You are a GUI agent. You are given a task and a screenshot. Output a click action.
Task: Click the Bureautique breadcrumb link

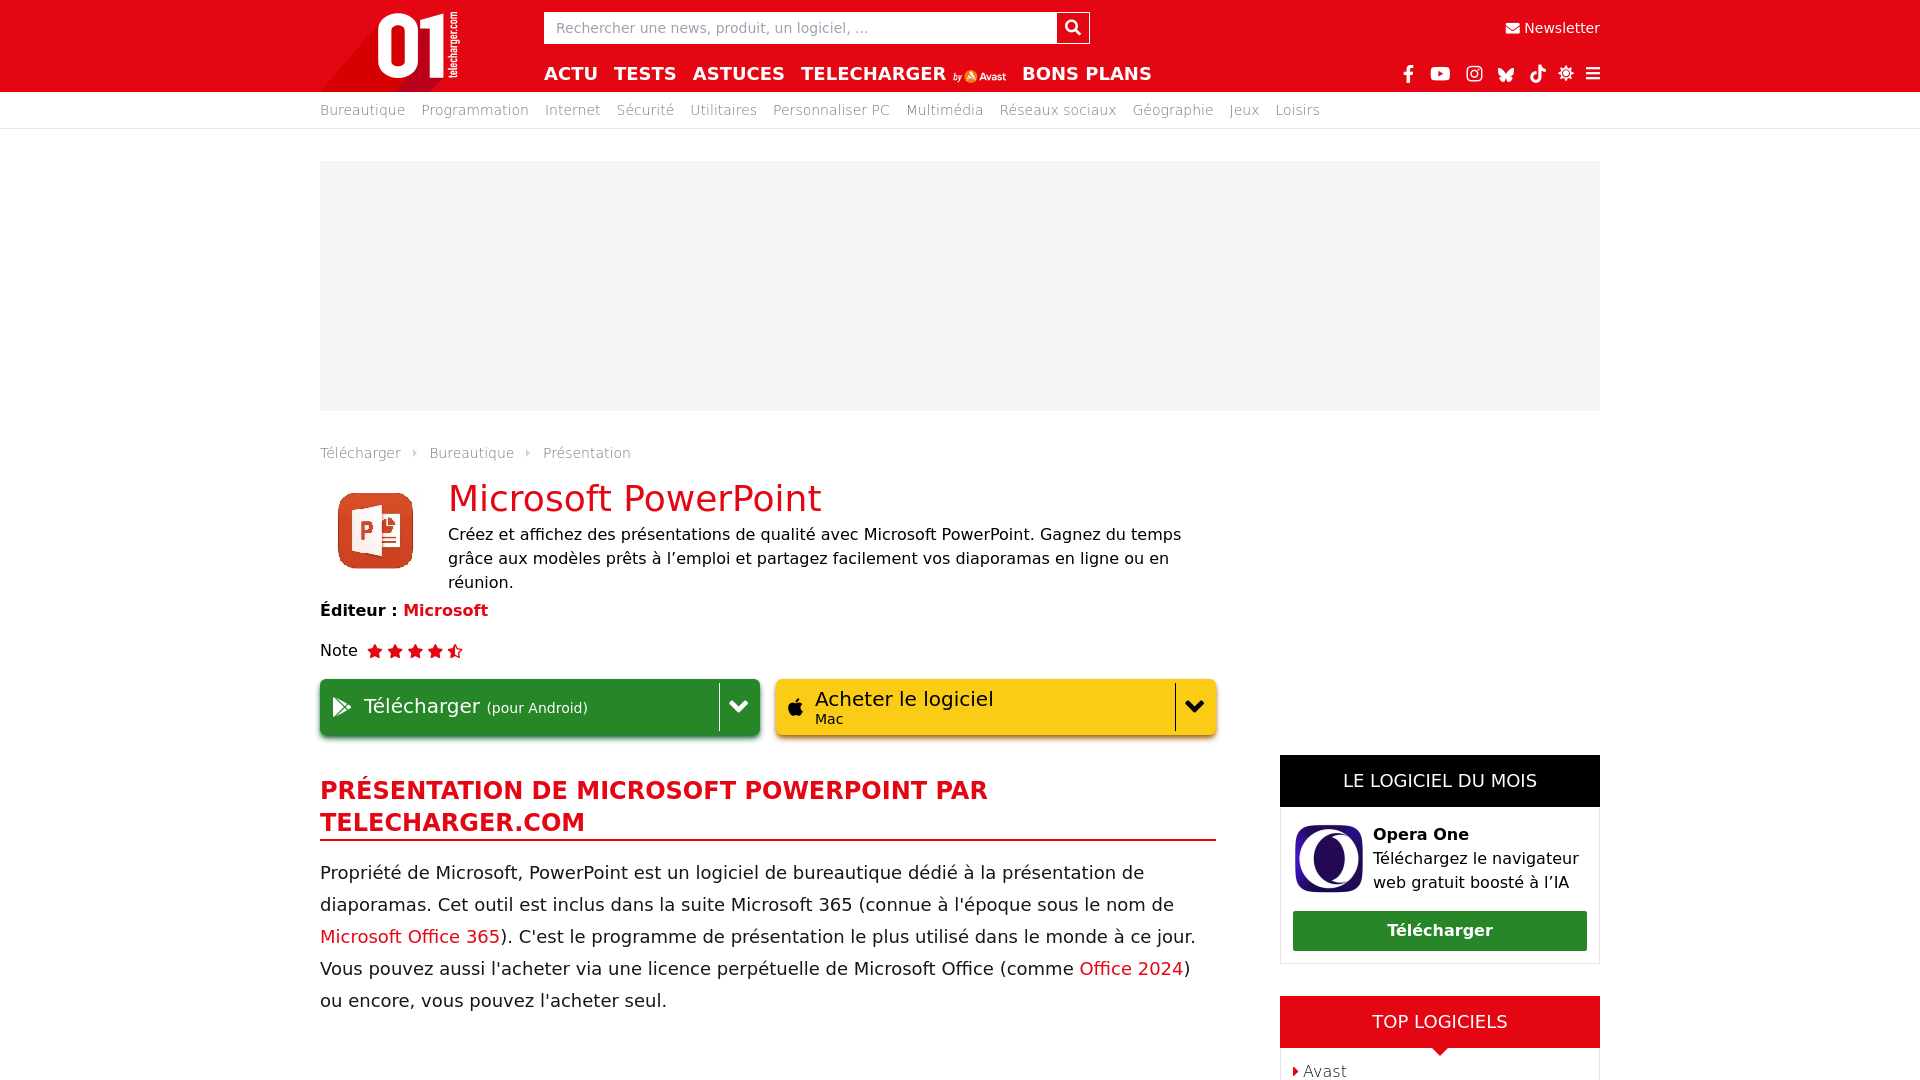[472, 453]
